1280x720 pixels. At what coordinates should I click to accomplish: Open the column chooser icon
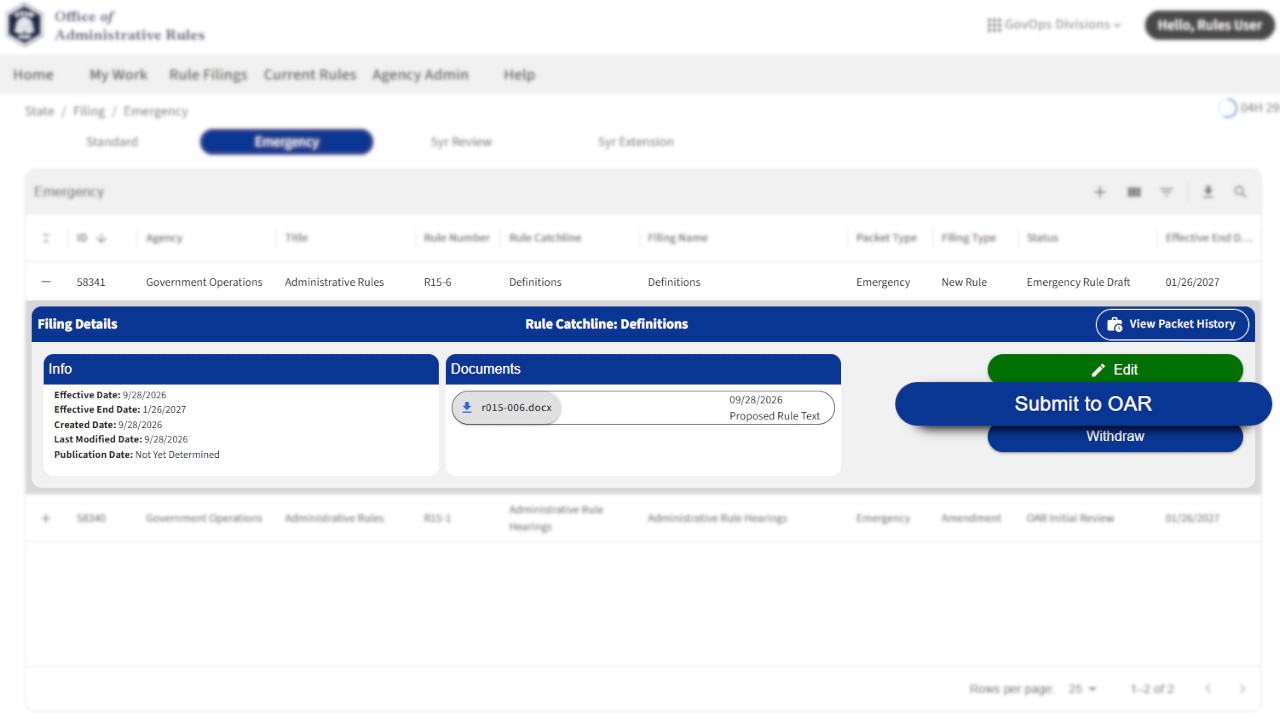point(1134,192)
